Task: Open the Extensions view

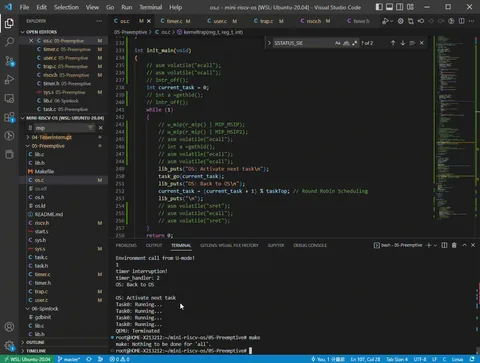Action: pyautogui.click(x=9, y=117)
